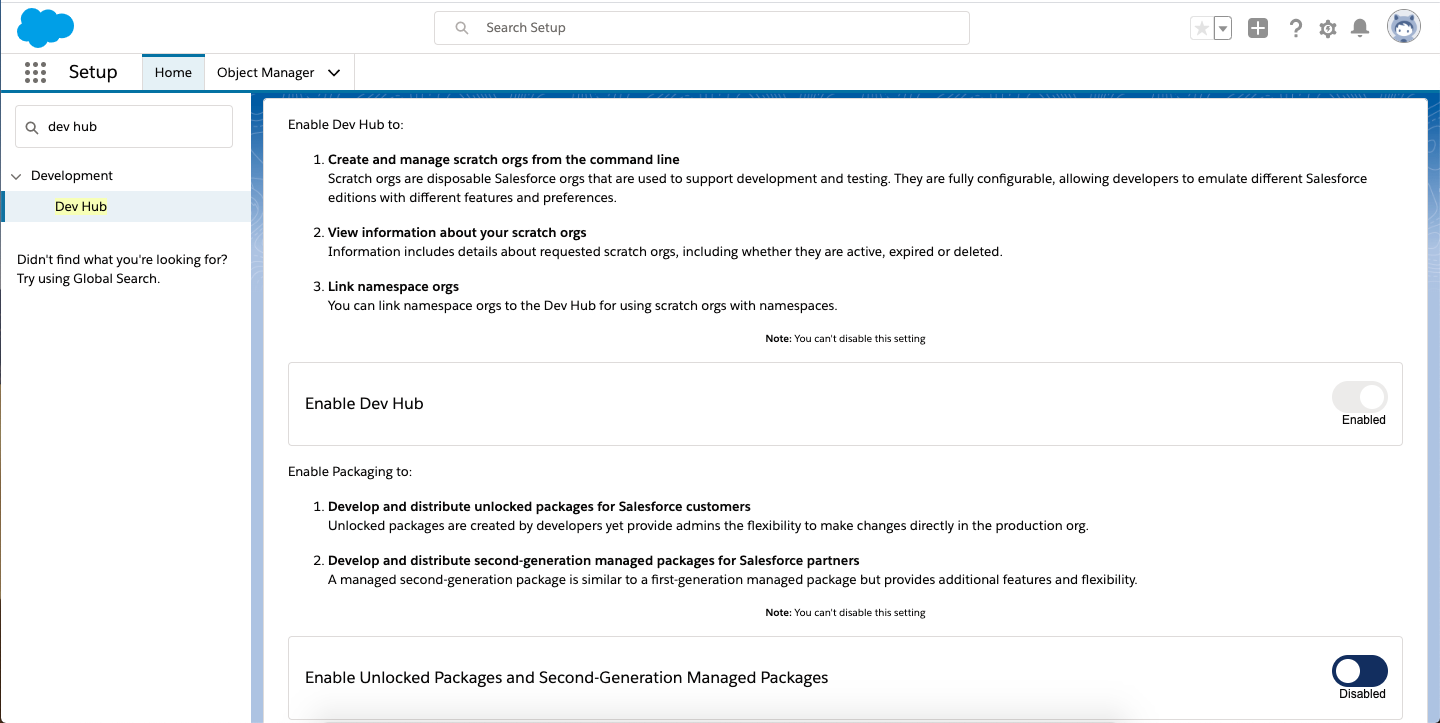Open the favorites list dropdown arrow

1223,28
